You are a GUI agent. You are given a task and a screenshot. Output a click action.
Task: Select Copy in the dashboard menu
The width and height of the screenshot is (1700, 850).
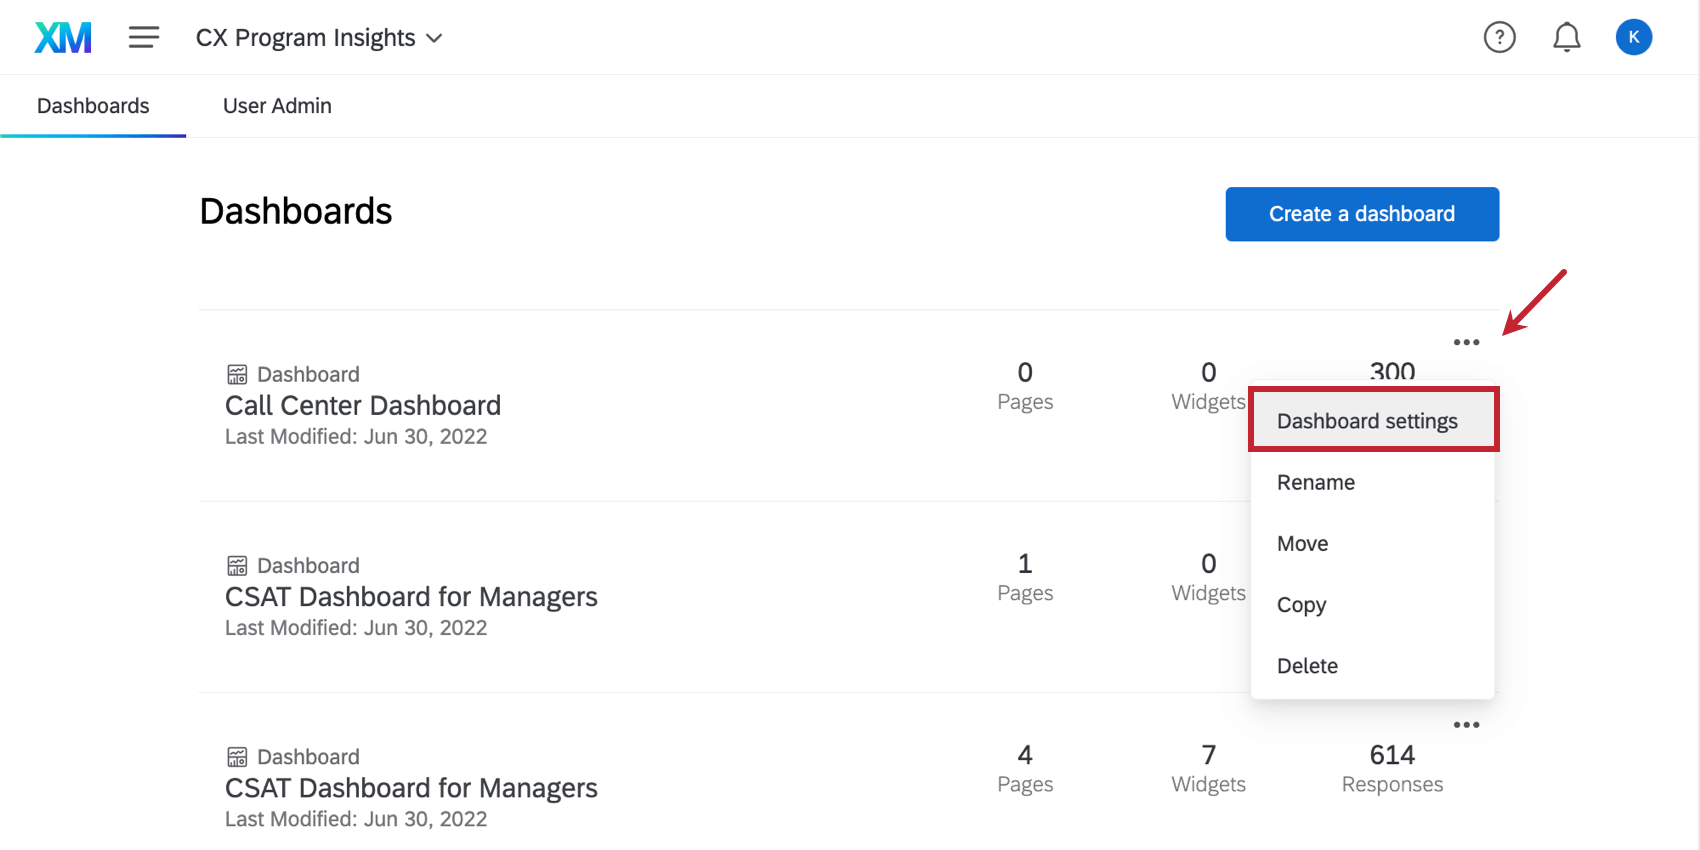click(1302, 605)
